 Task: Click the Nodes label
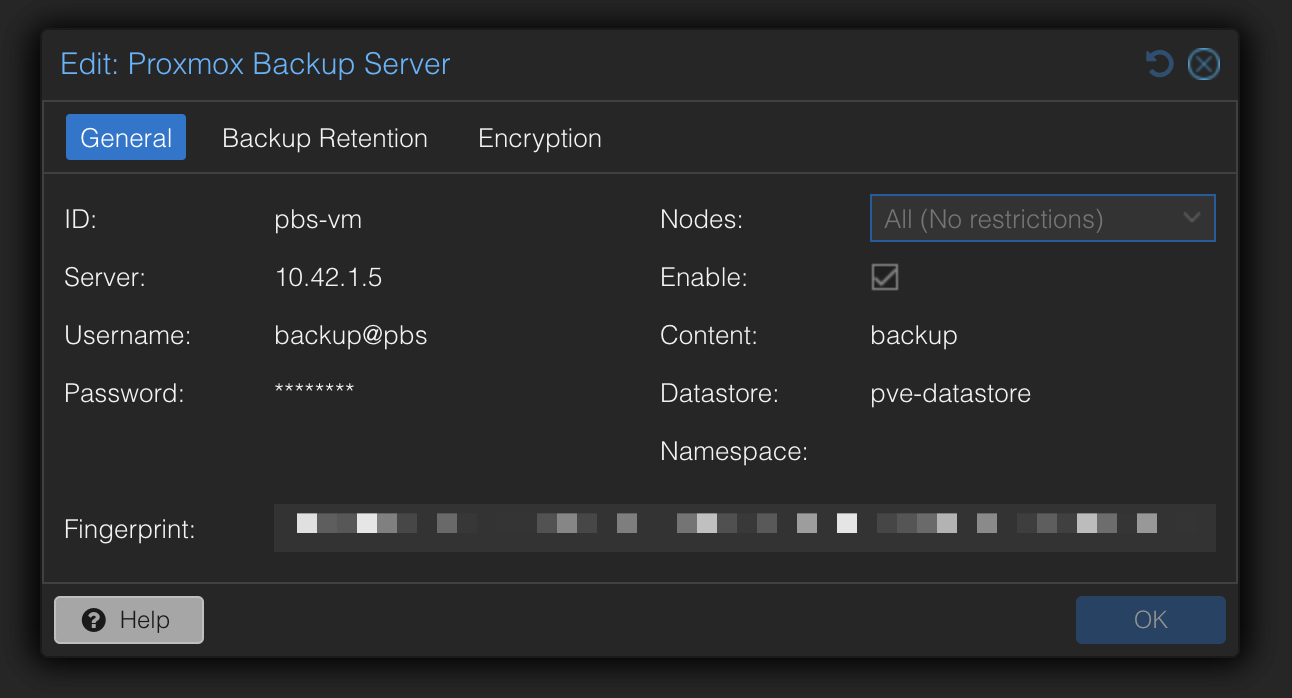(702, 219)
